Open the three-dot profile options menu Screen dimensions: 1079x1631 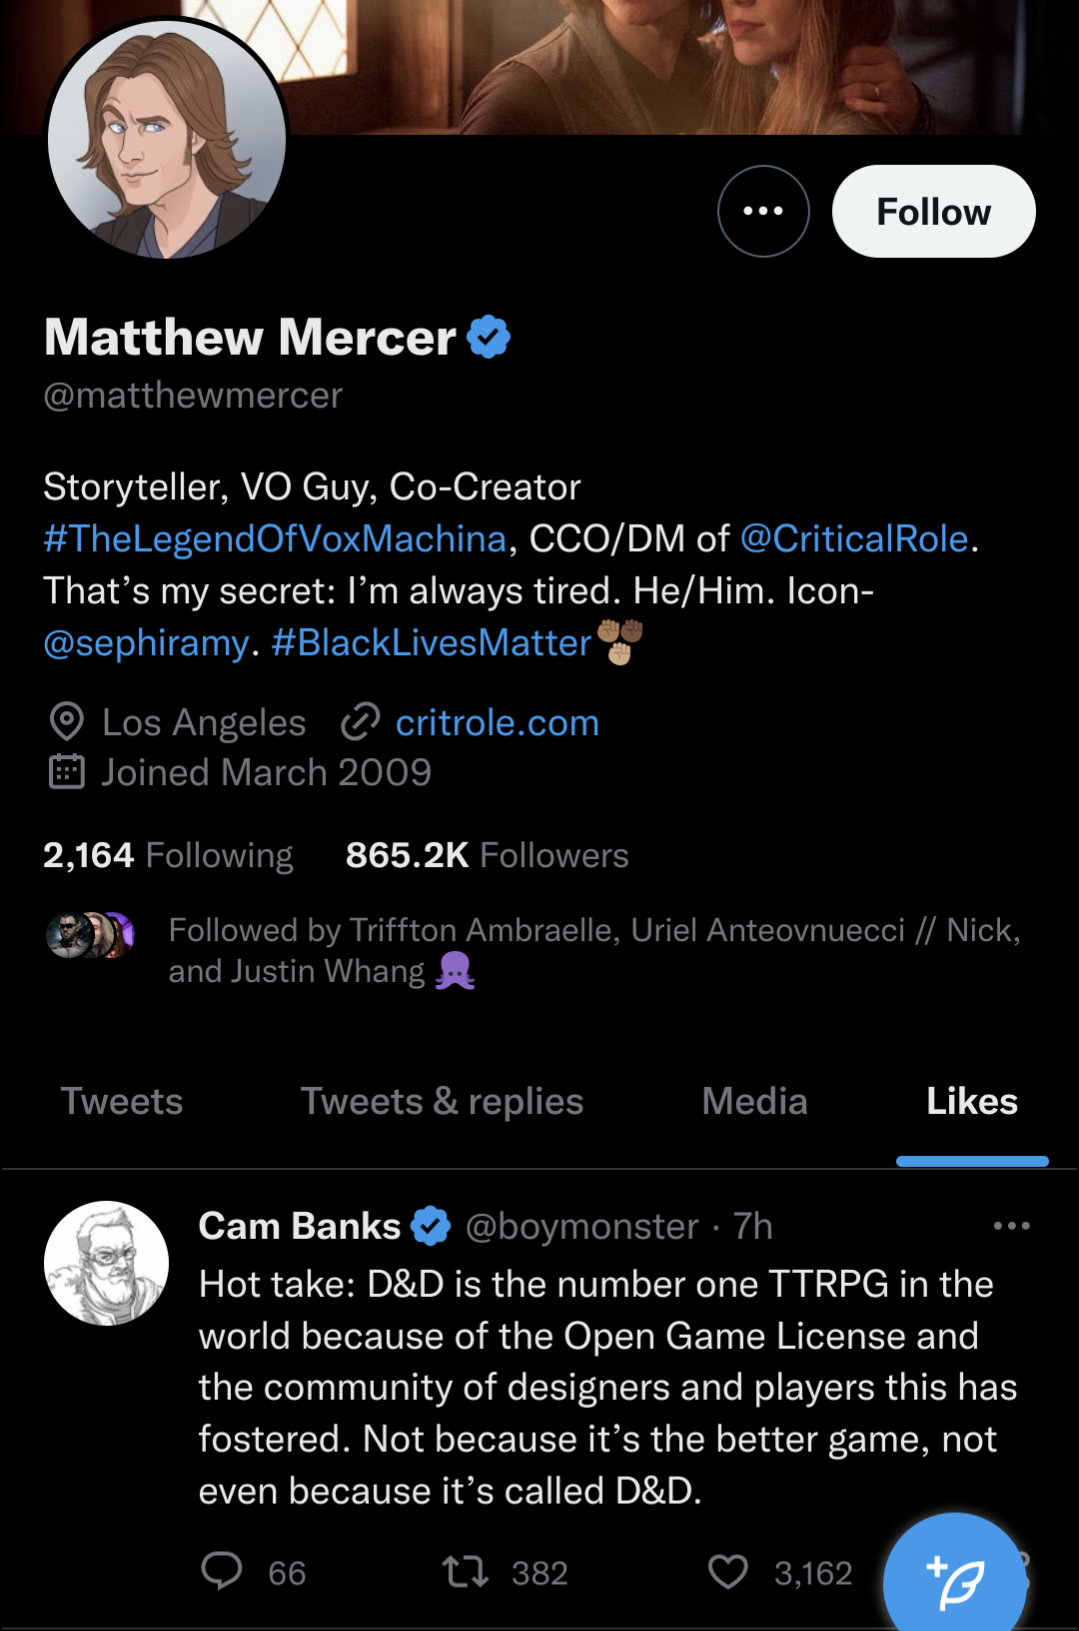coord(763,211)
